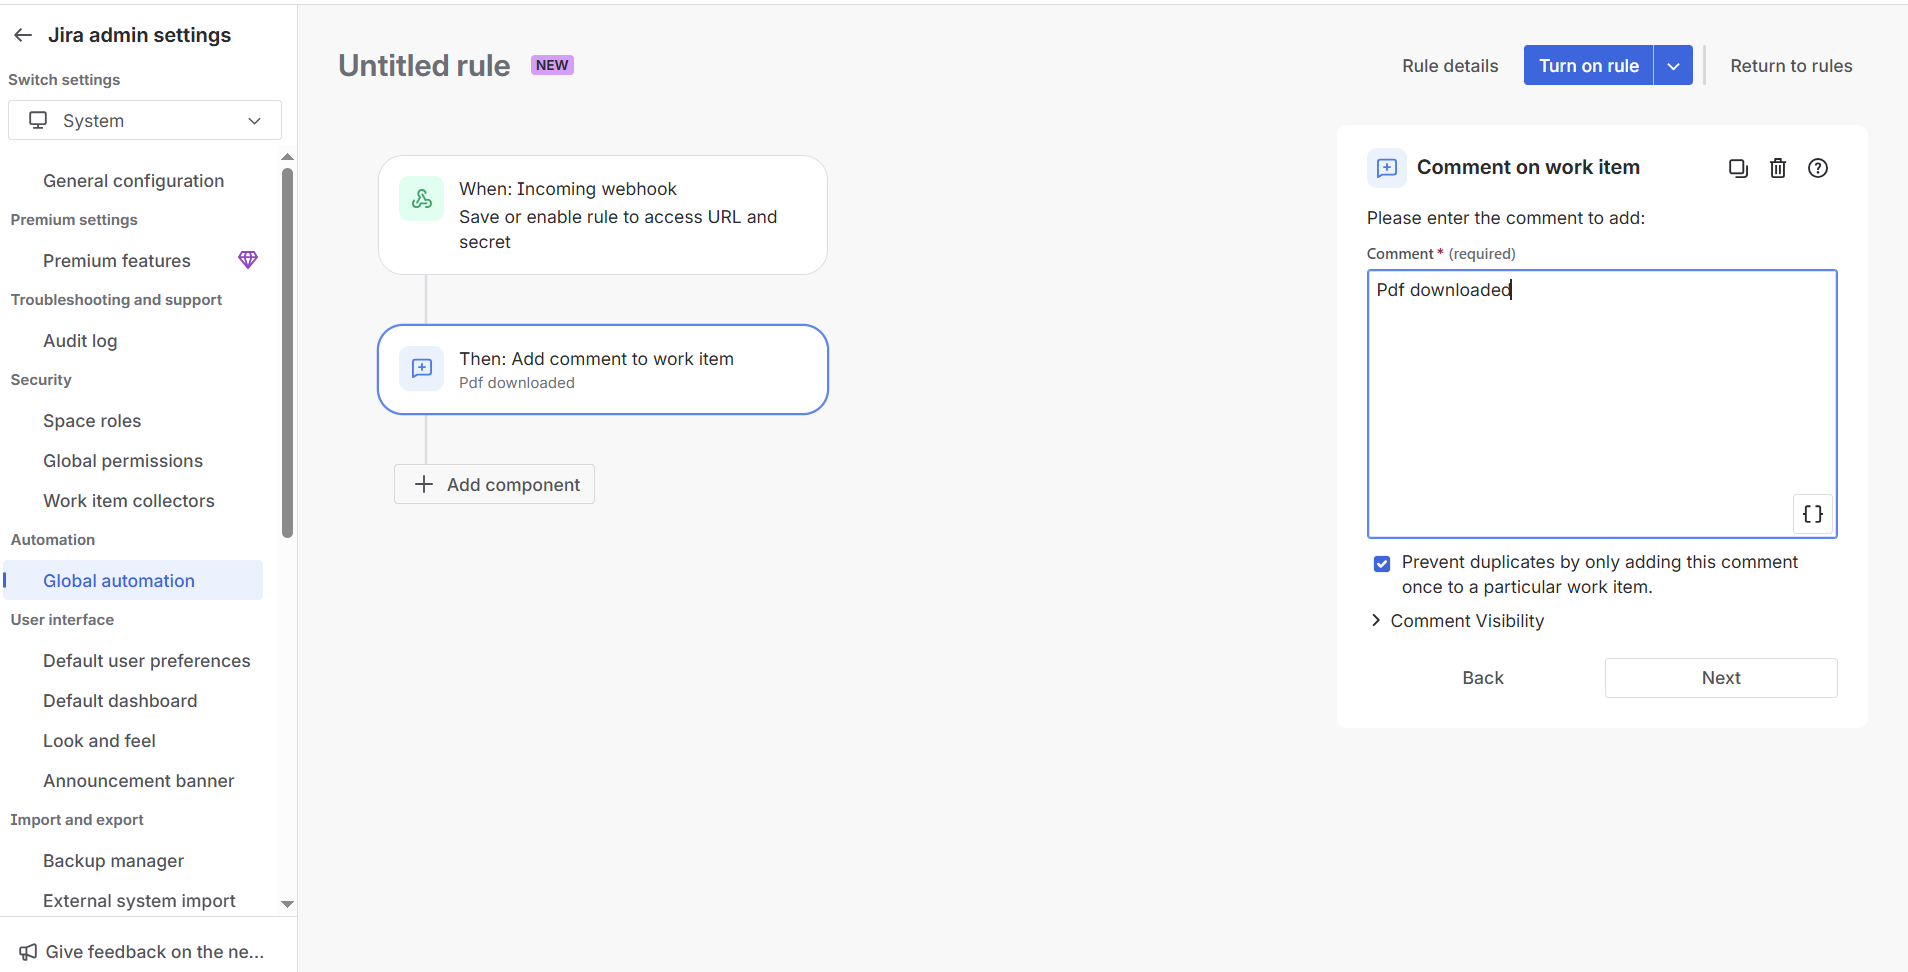Click the Premium features diamond icon
The height and width of the screenshot is (972, 1908).
click(248, 260)
